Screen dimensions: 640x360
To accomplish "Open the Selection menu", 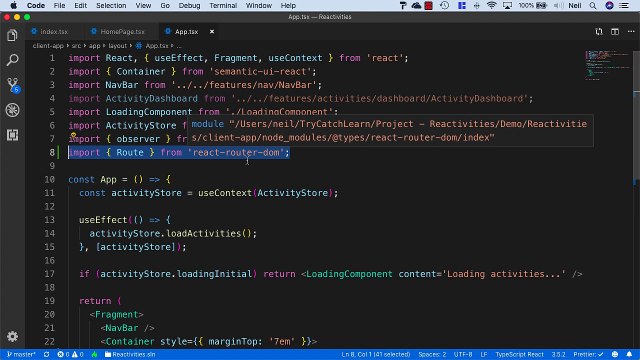I will point(111,5).
